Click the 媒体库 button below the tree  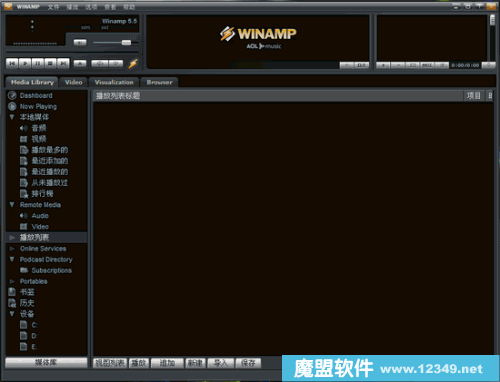point(46,362)
